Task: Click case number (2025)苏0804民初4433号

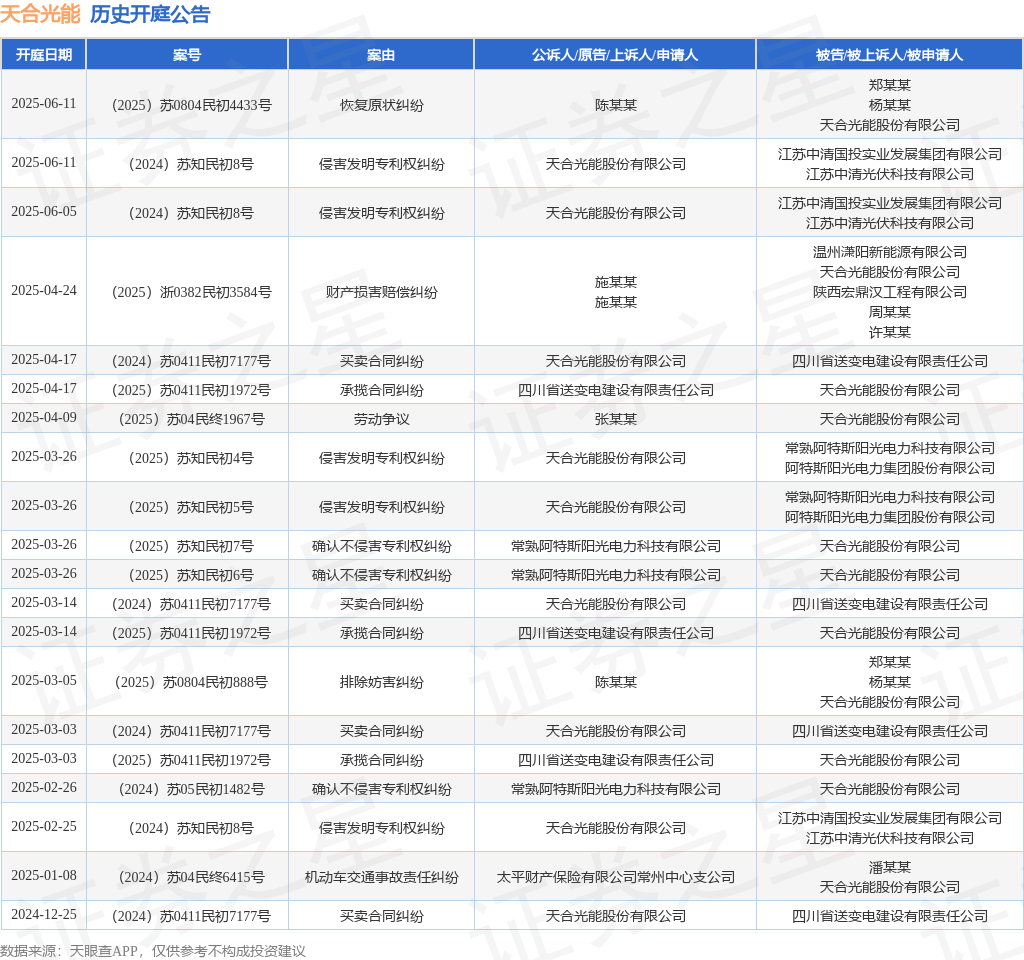Action: pyautogui.click(x=191, y=105)
